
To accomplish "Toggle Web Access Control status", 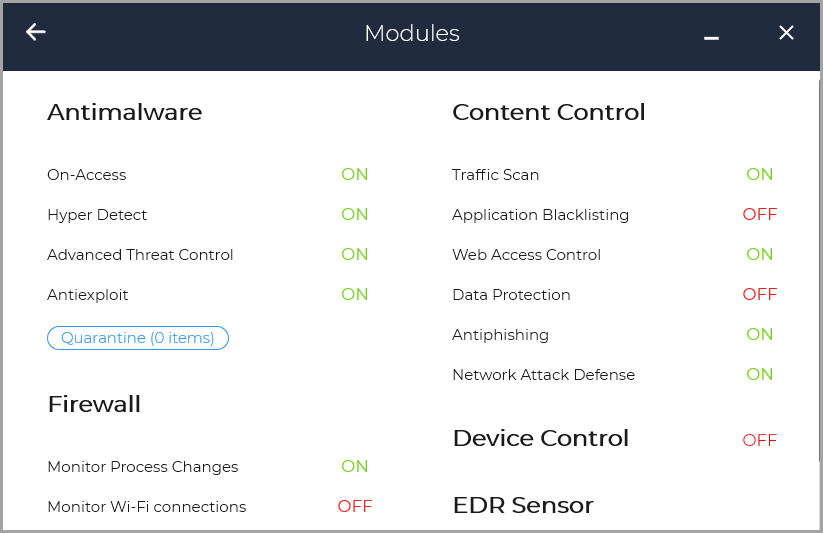I will pos(760,254).
